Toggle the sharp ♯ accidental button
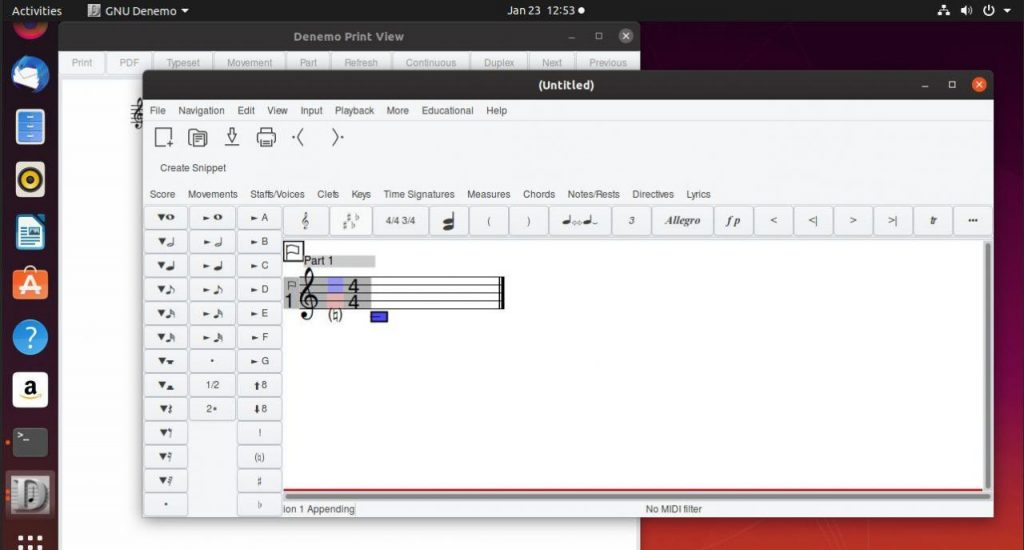 [259, 481]
